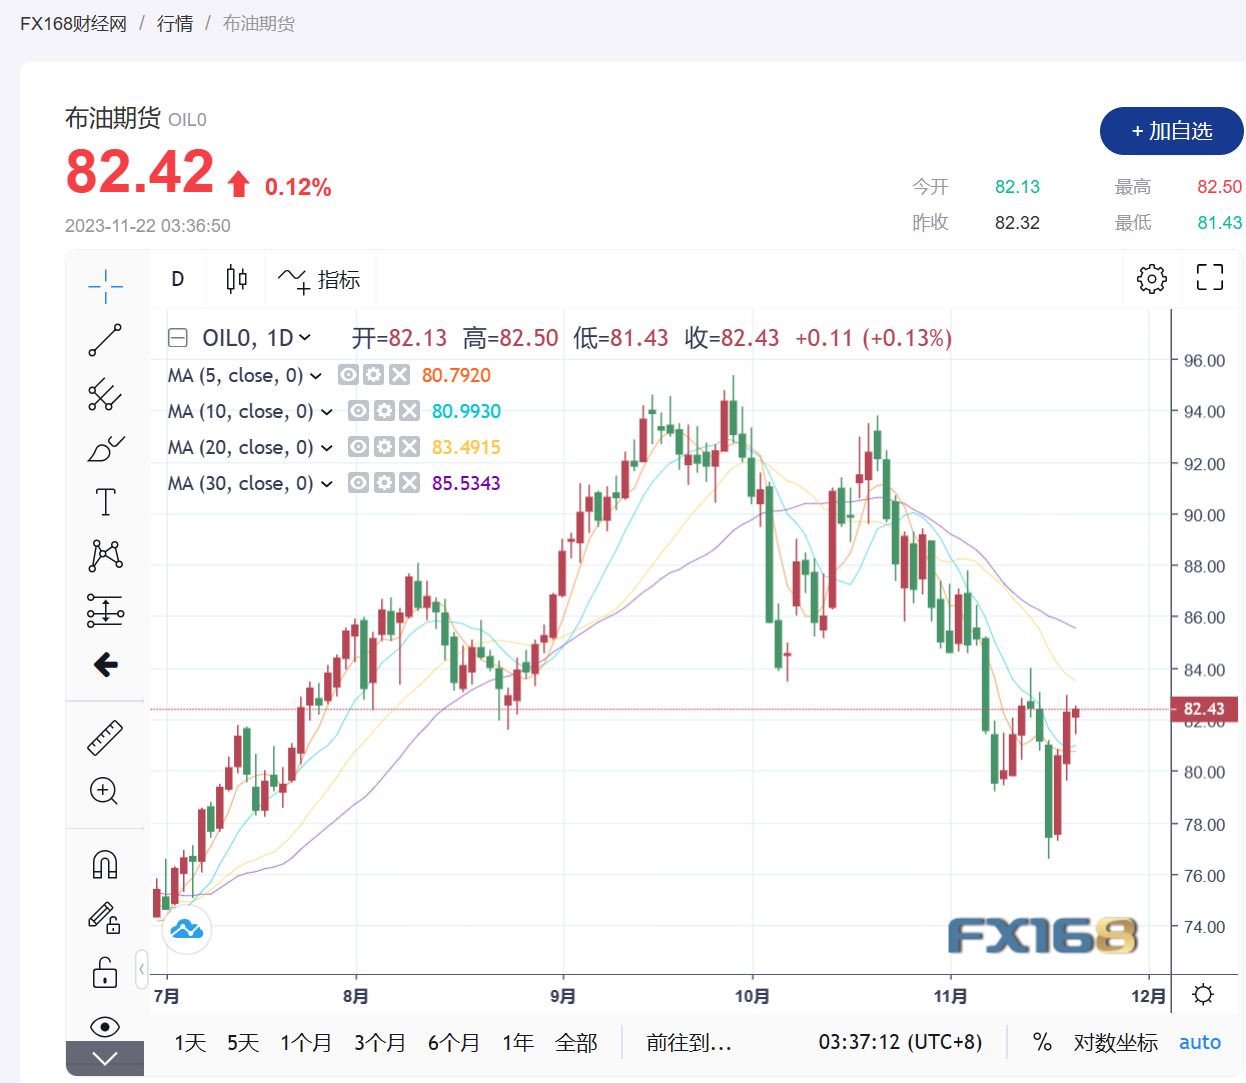Screen dimensions: 1246x1083
Task: Select the text annotation tool
Action: pyautogui.click(x=105, y=502)
